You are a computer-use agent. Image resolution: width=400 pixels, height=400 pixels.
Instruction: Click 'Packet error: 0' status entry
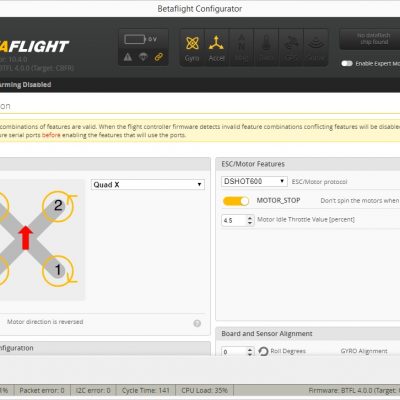coord(42,390)
